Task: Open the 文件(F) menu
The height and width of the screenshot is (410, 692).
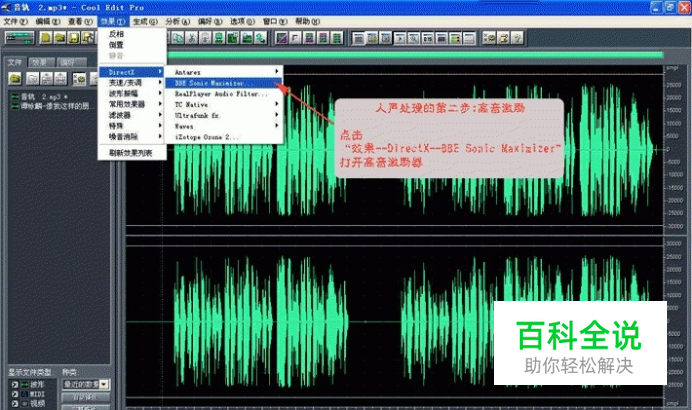Action: point(15,21)
